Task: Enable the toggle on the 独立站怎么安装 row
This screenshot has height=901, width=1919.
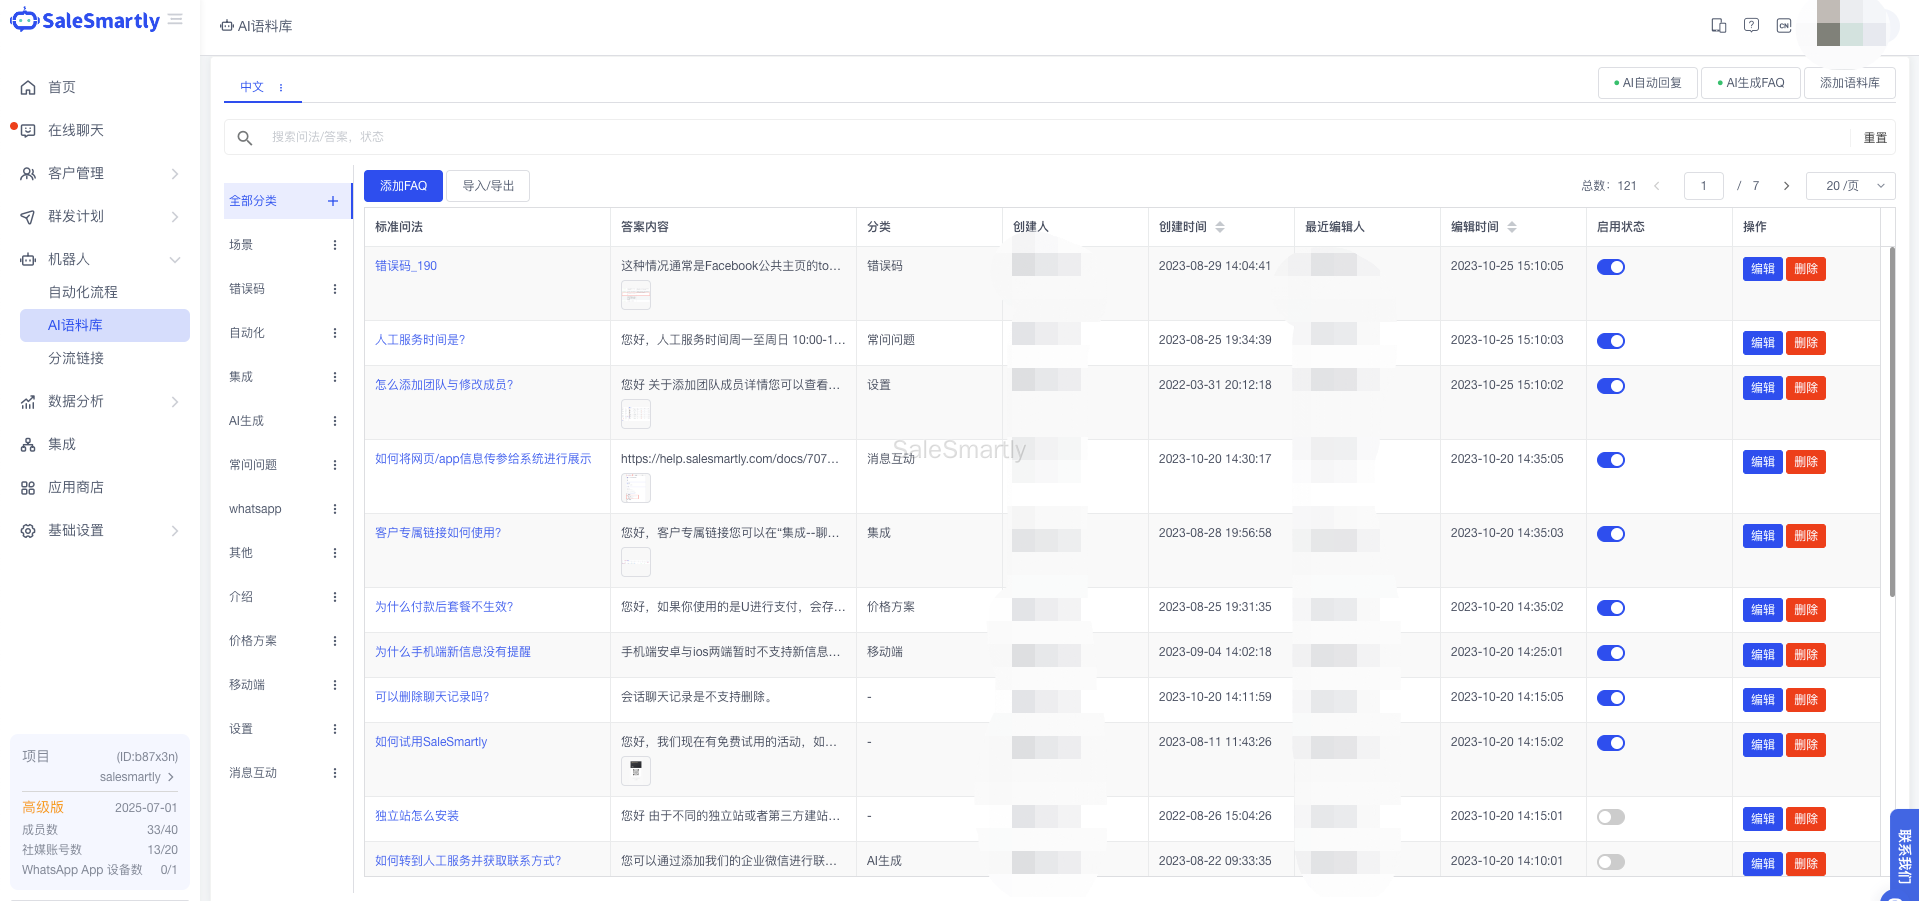Action: (x=1610, y=817)
